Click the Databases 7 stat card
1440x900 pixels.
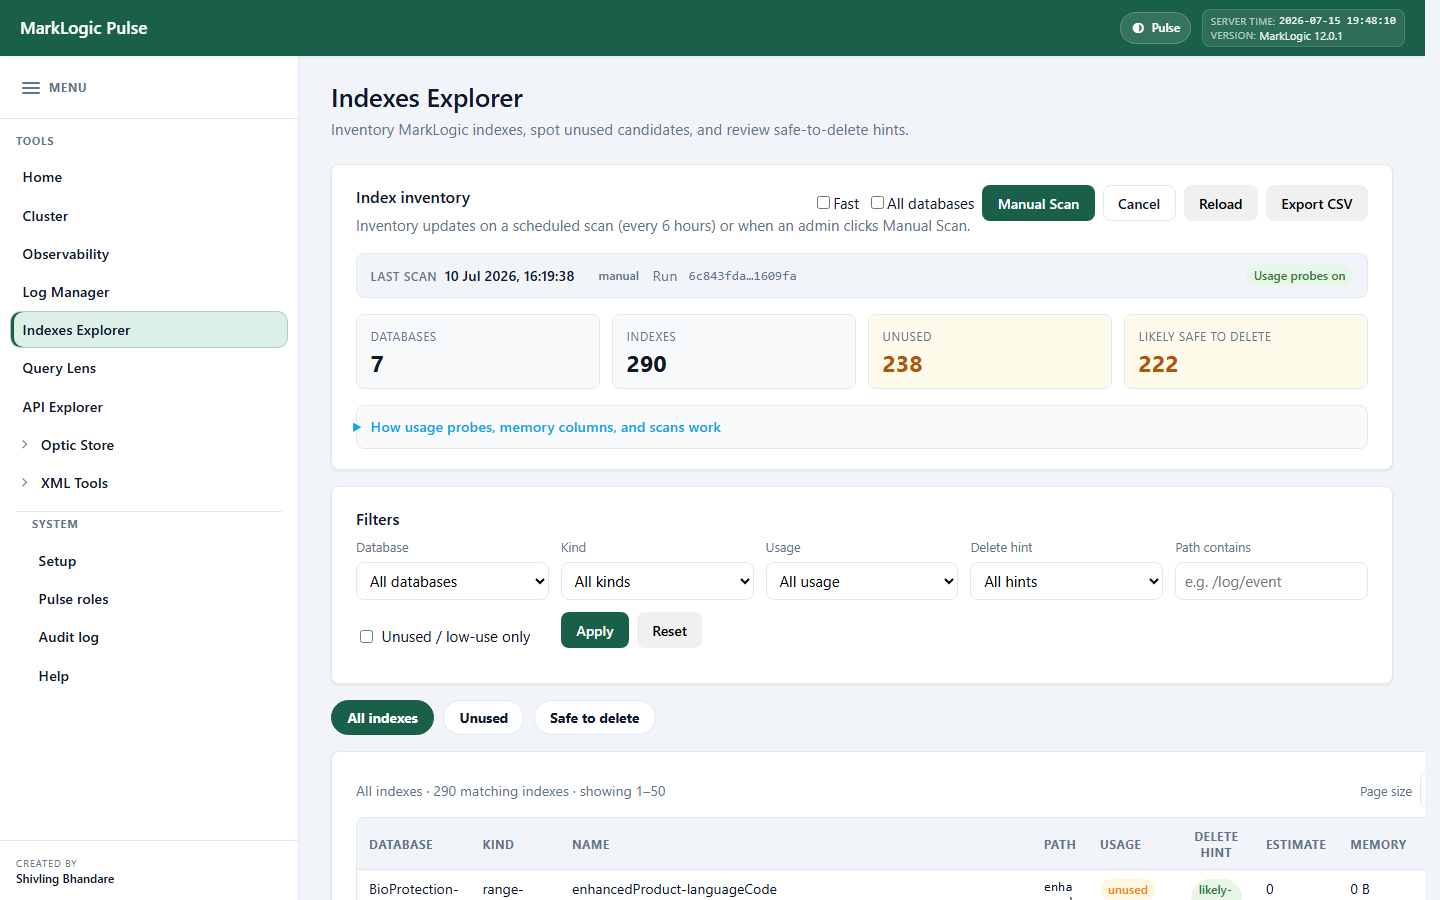[x=478, y=351]
